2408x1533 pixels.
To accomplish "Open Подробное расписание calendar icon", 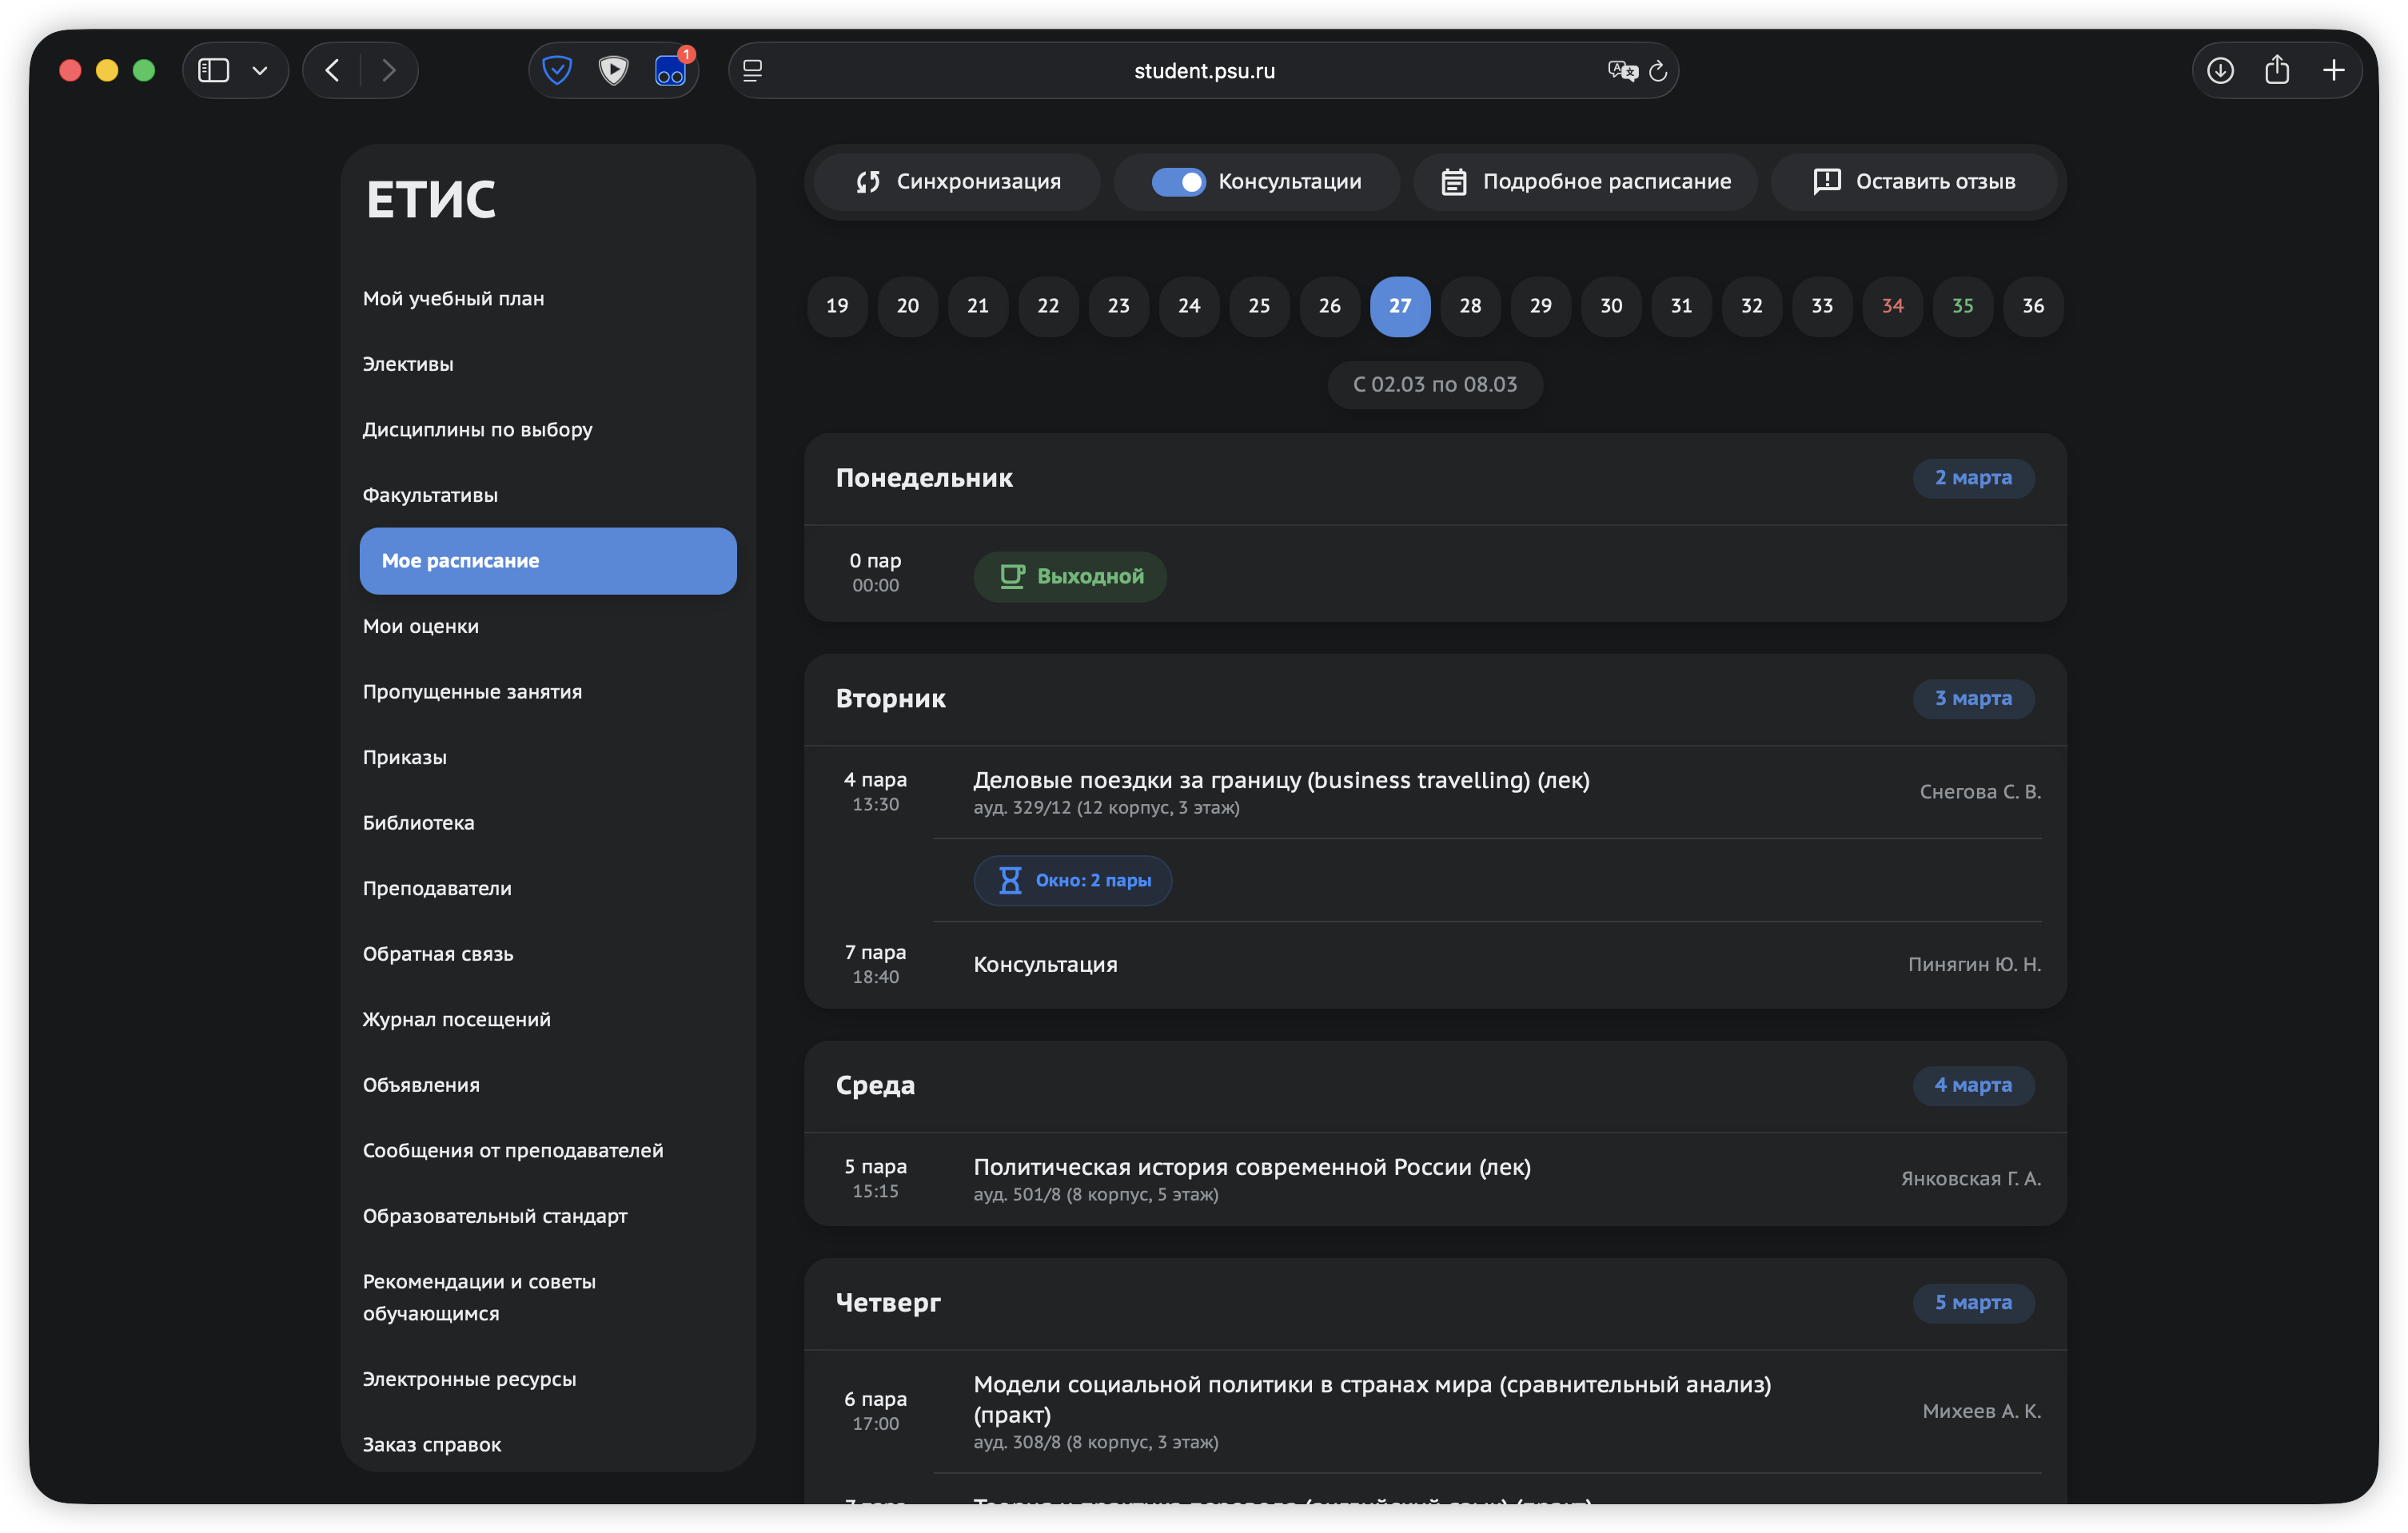I will coord(1453,182).
